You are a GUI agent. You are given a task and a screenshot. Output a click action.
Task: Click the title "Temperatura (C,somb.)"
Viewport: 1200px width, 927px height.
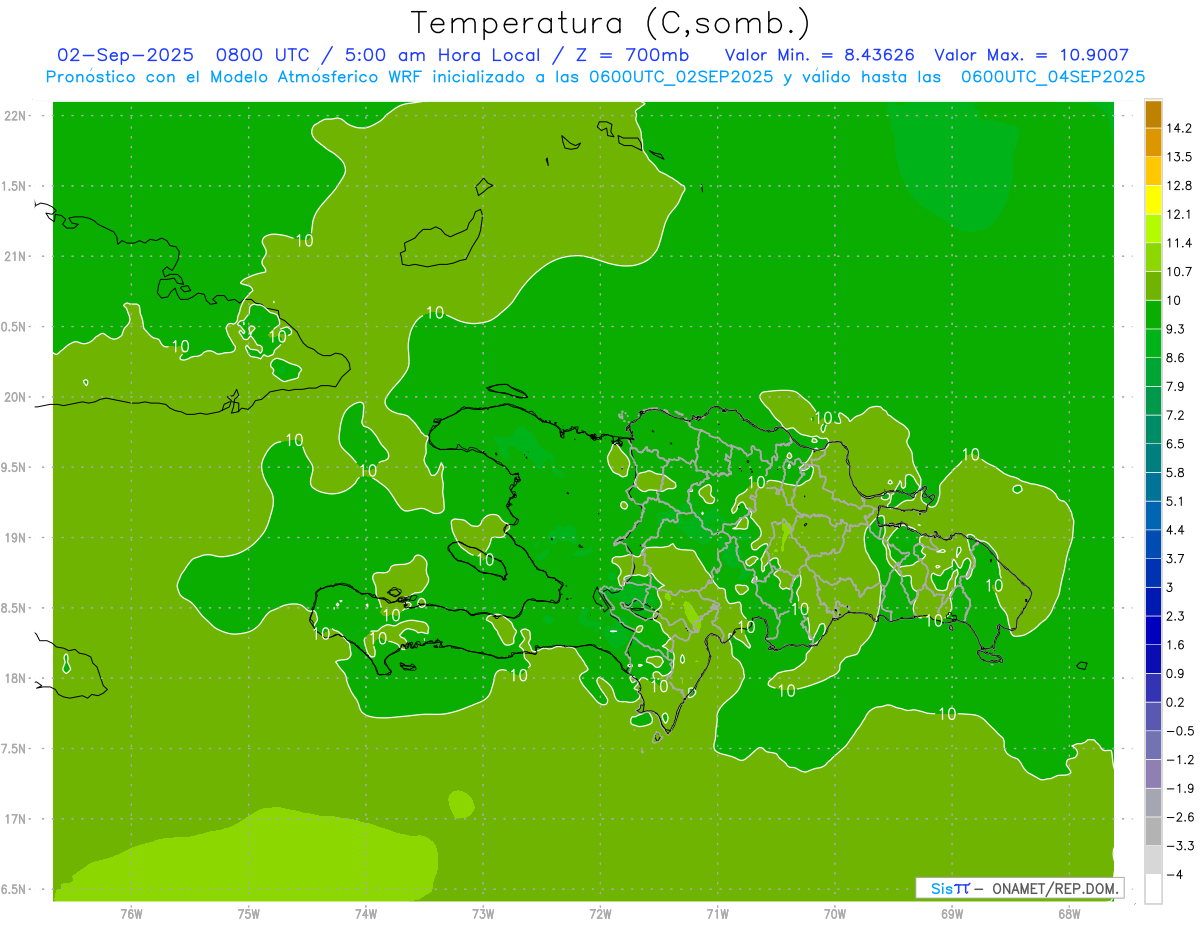tap(610, 24)
